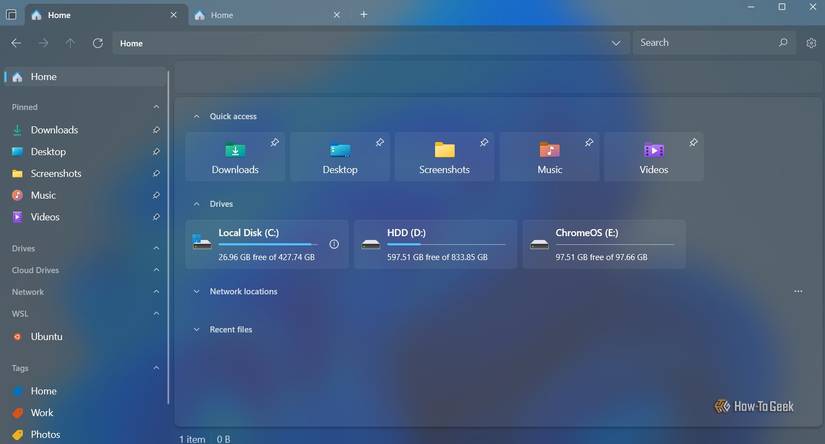Switch to the second Home tab
The image size is (825, 444).
(267, 15)
